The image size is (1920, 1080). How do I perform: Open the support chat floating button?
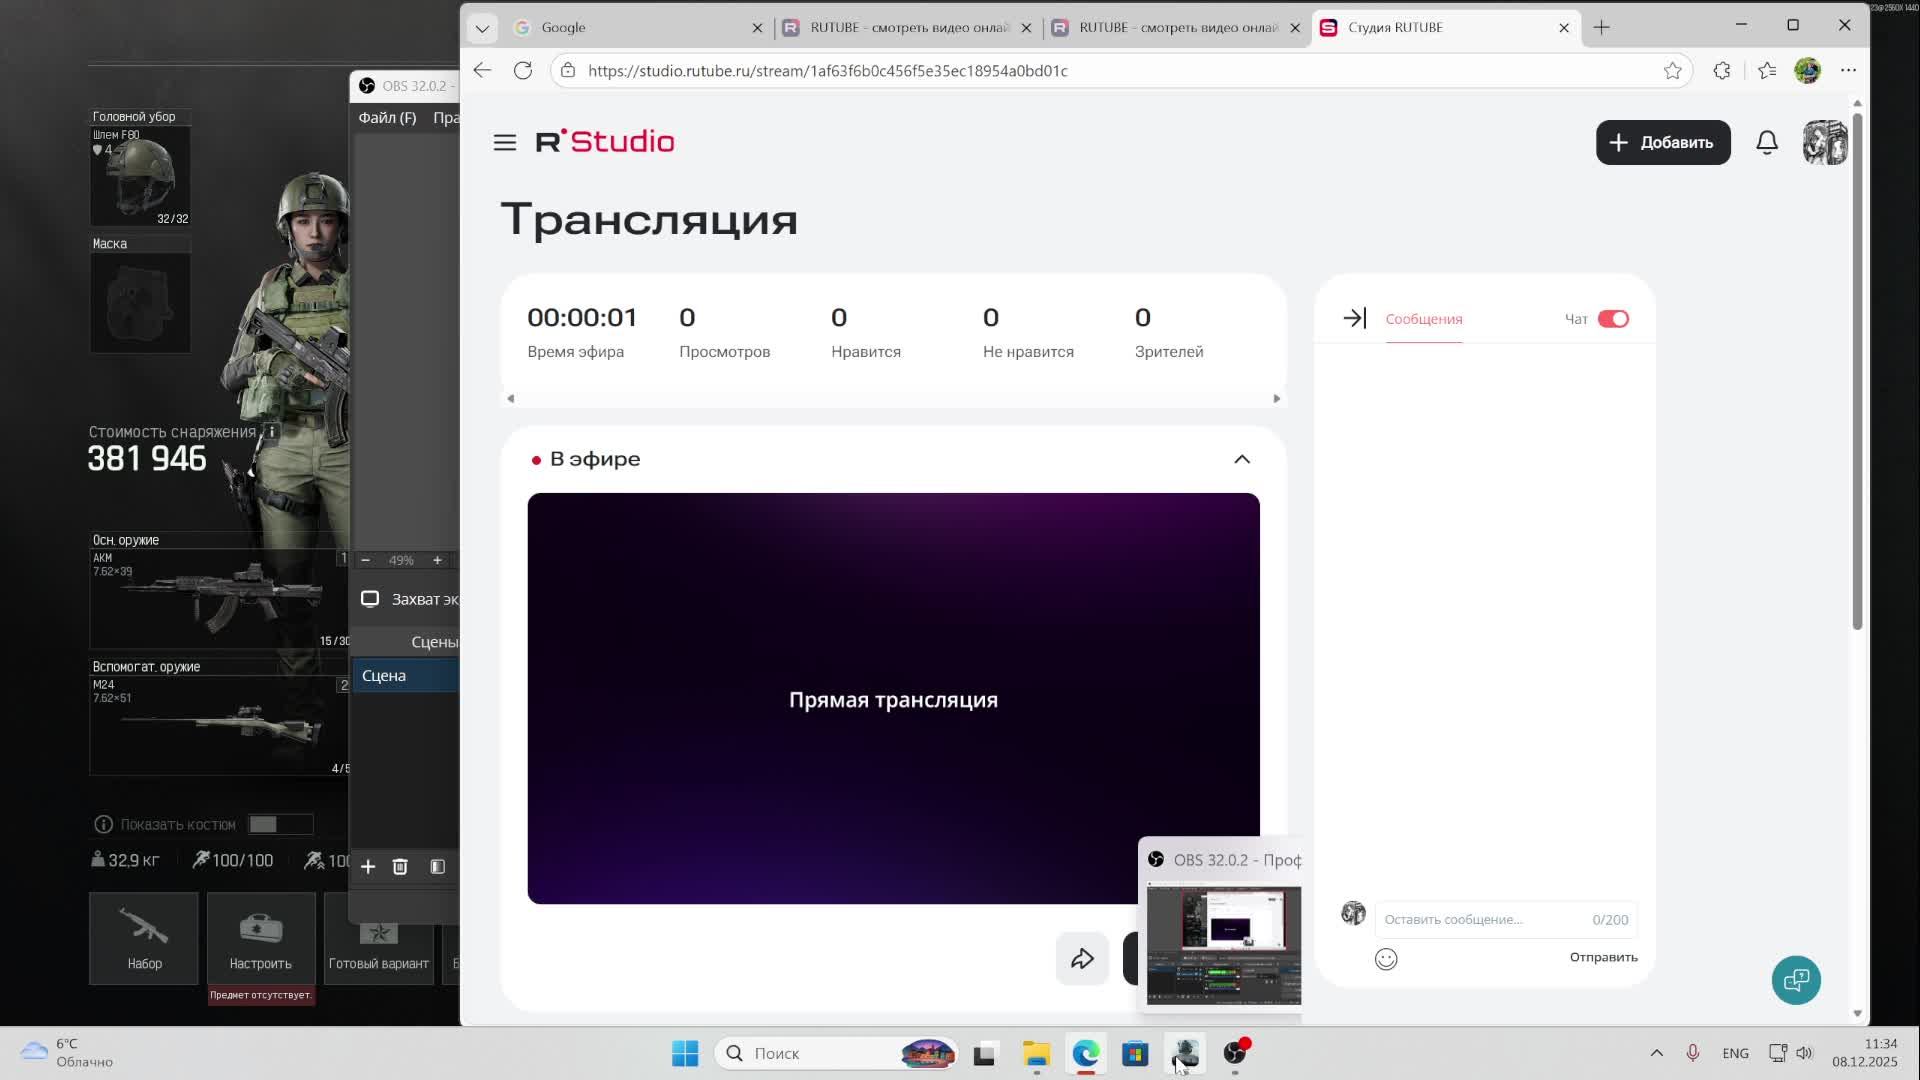coord(1796,980)
